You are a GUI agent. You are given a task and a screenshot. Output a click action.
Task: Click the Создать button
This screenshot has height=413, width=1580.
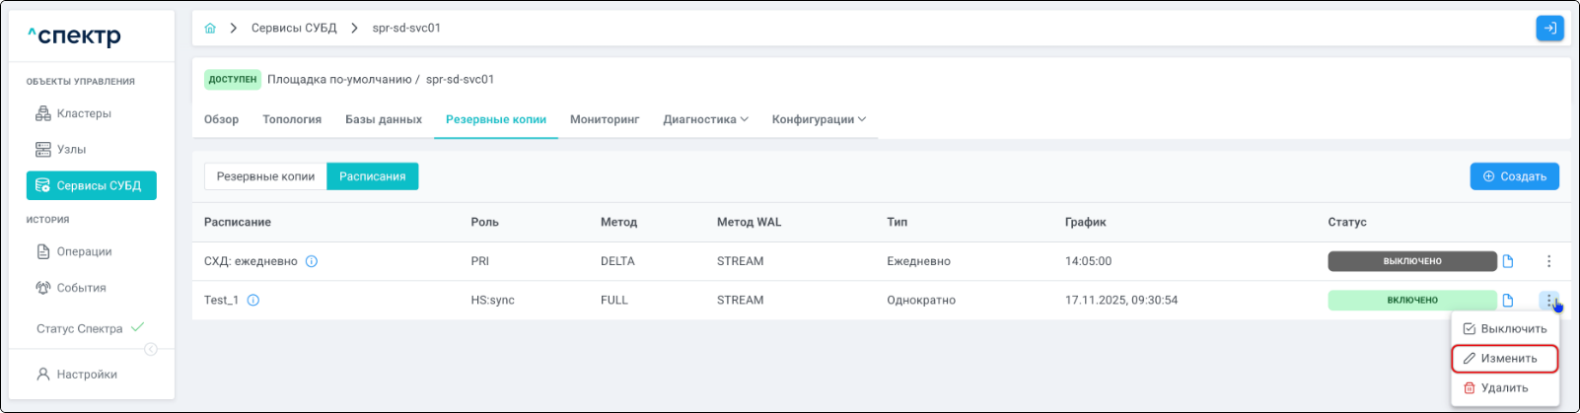point(1514,176)
